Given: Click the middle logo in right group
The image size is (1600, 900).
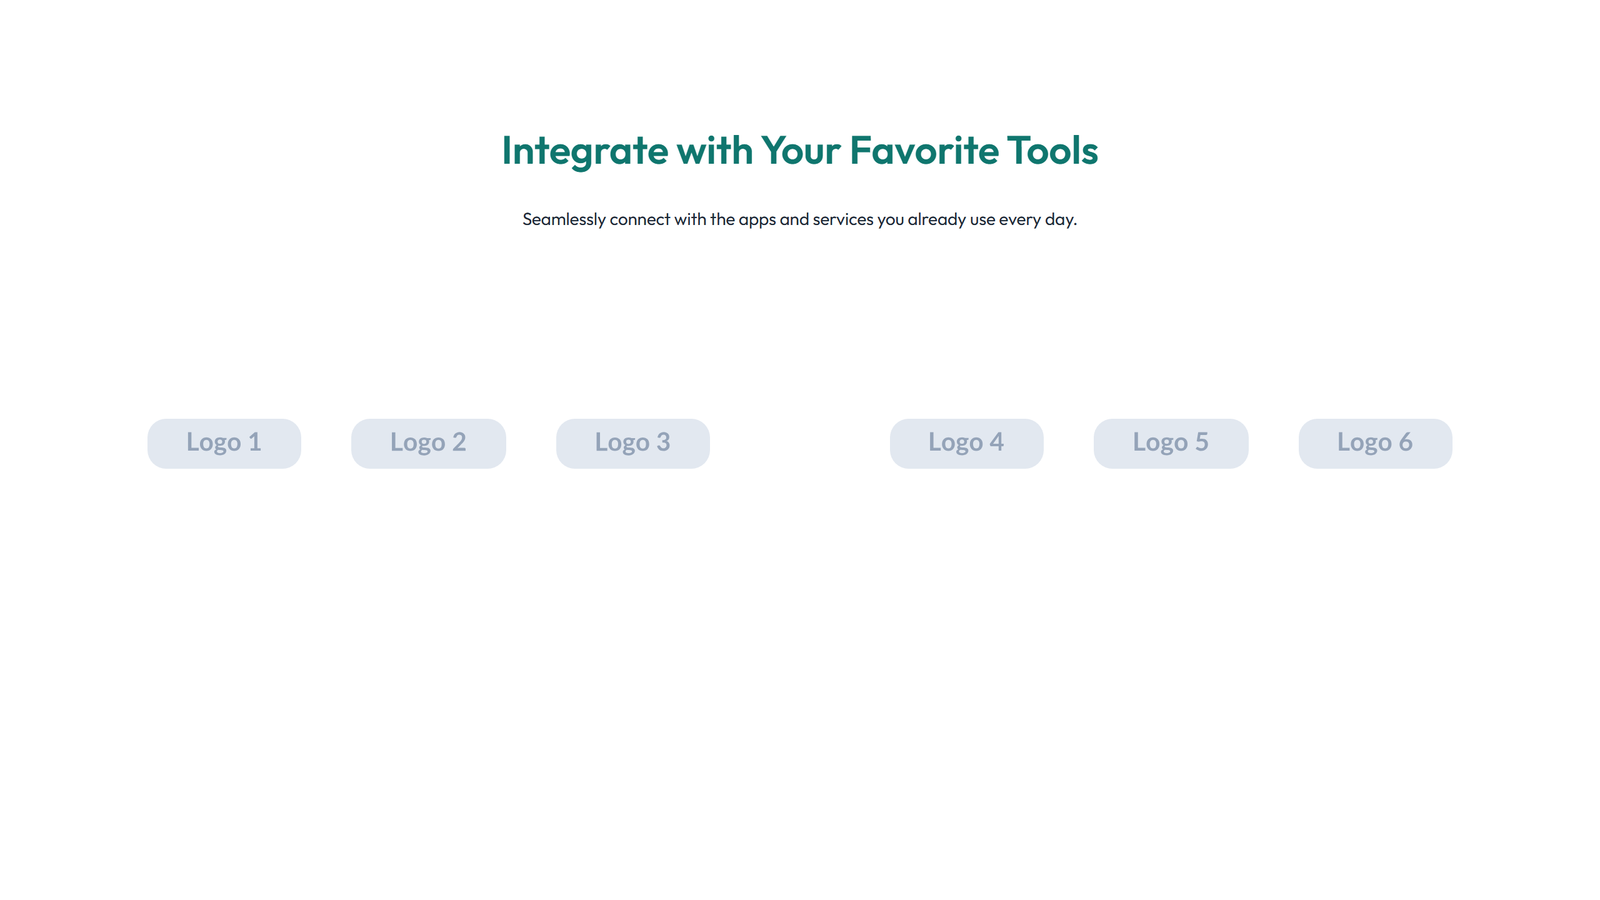Looking at the screenshot, I should pos(1170,443).
